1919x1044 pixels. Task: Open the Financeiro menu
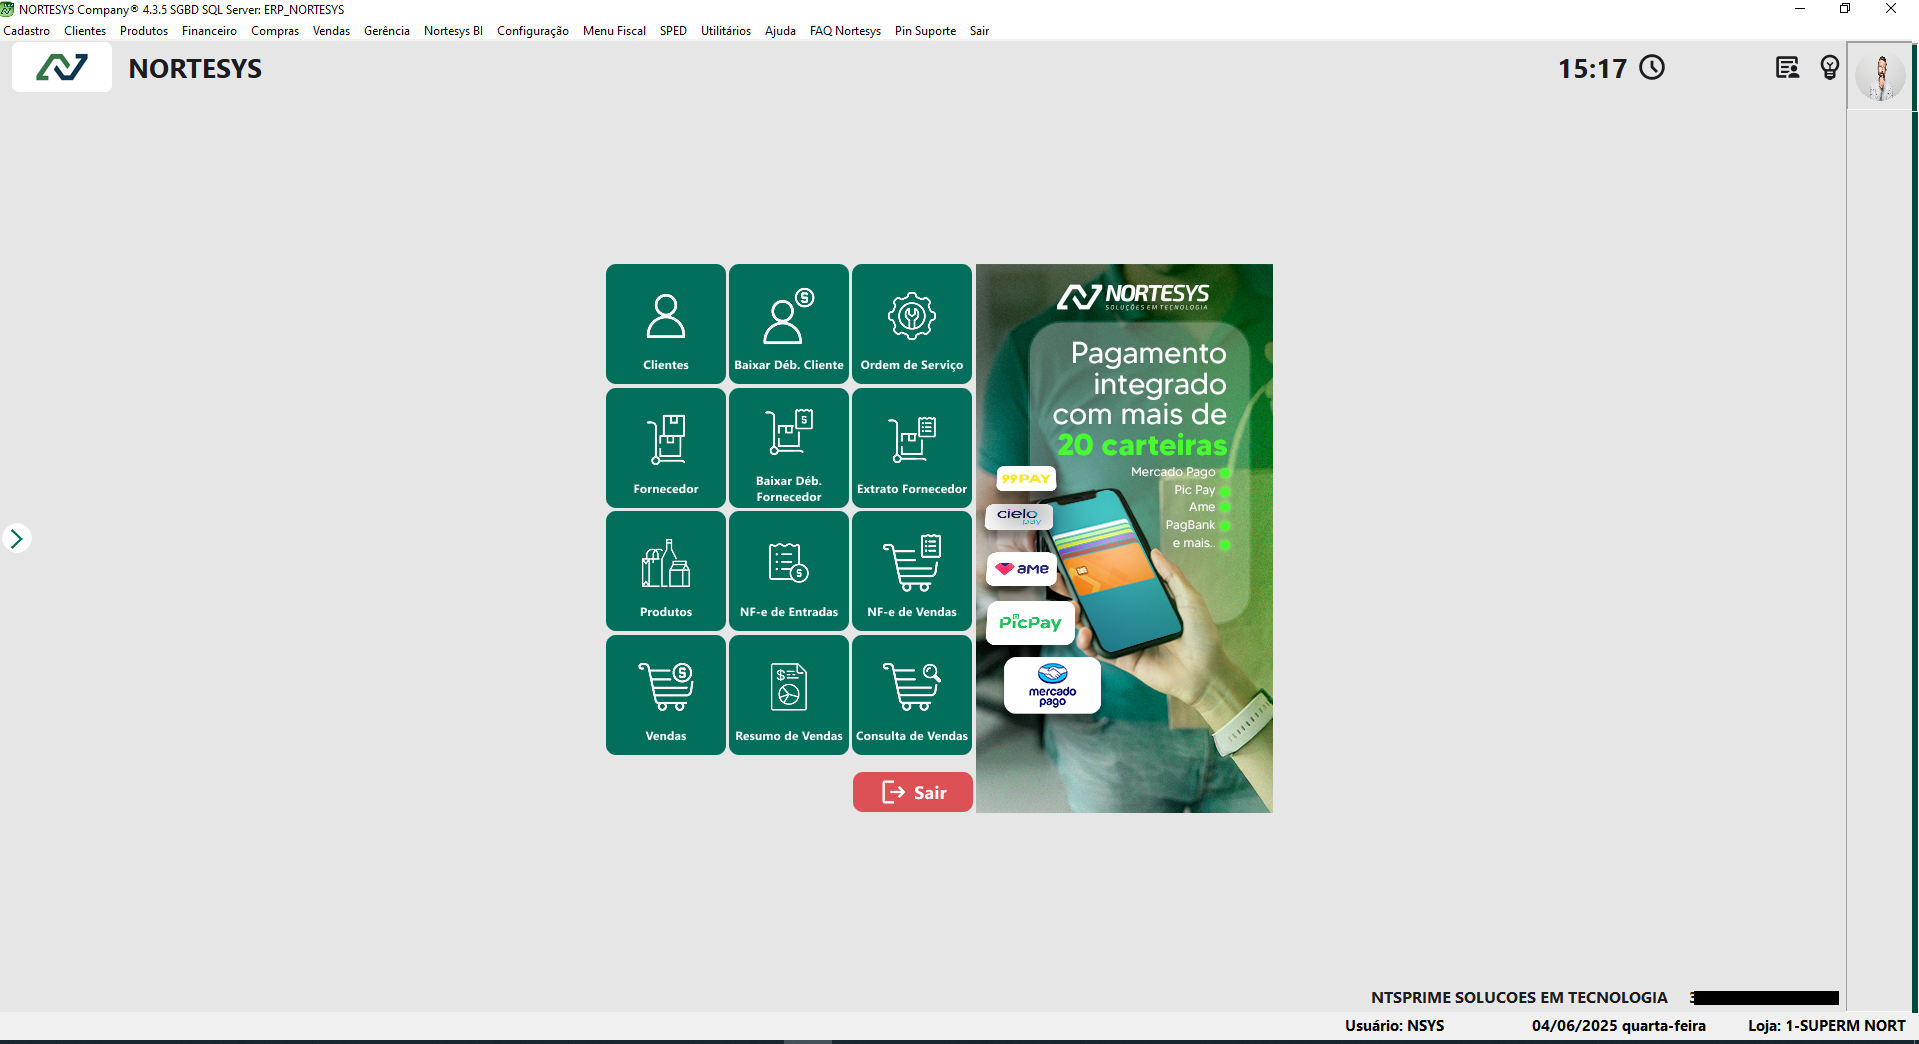click(209, 31)
